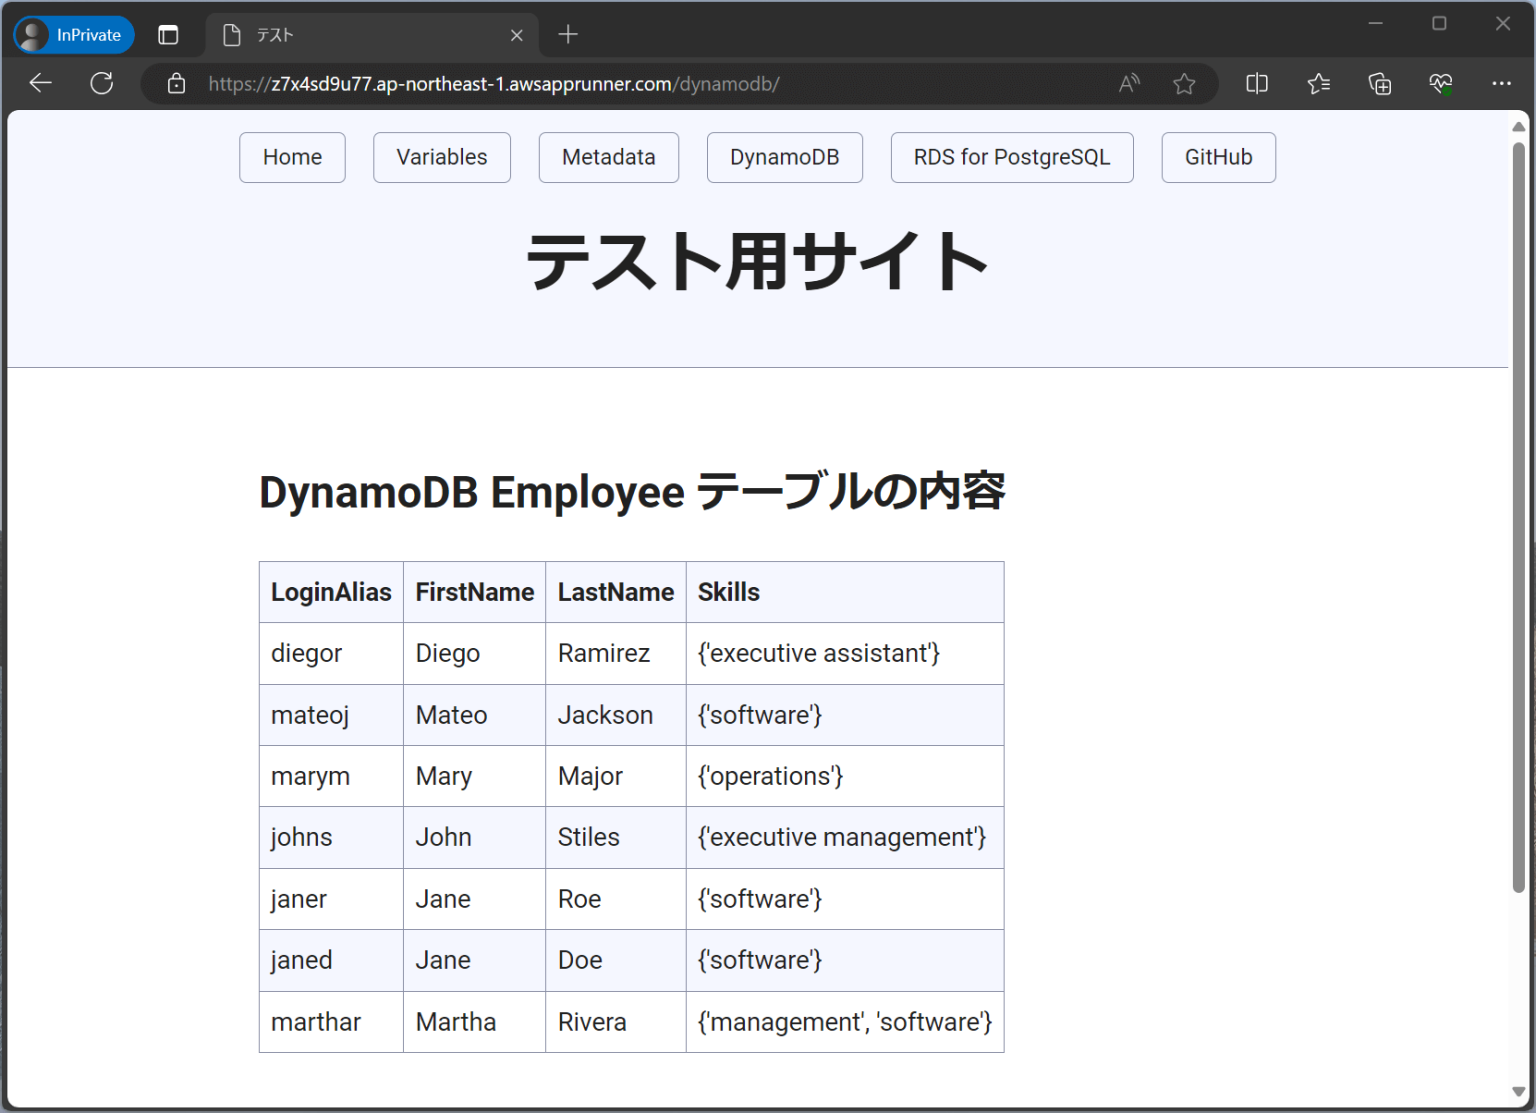Open the Favorites list icon
Viewport: 1536px width, 1113px height.
point(1318,83)
